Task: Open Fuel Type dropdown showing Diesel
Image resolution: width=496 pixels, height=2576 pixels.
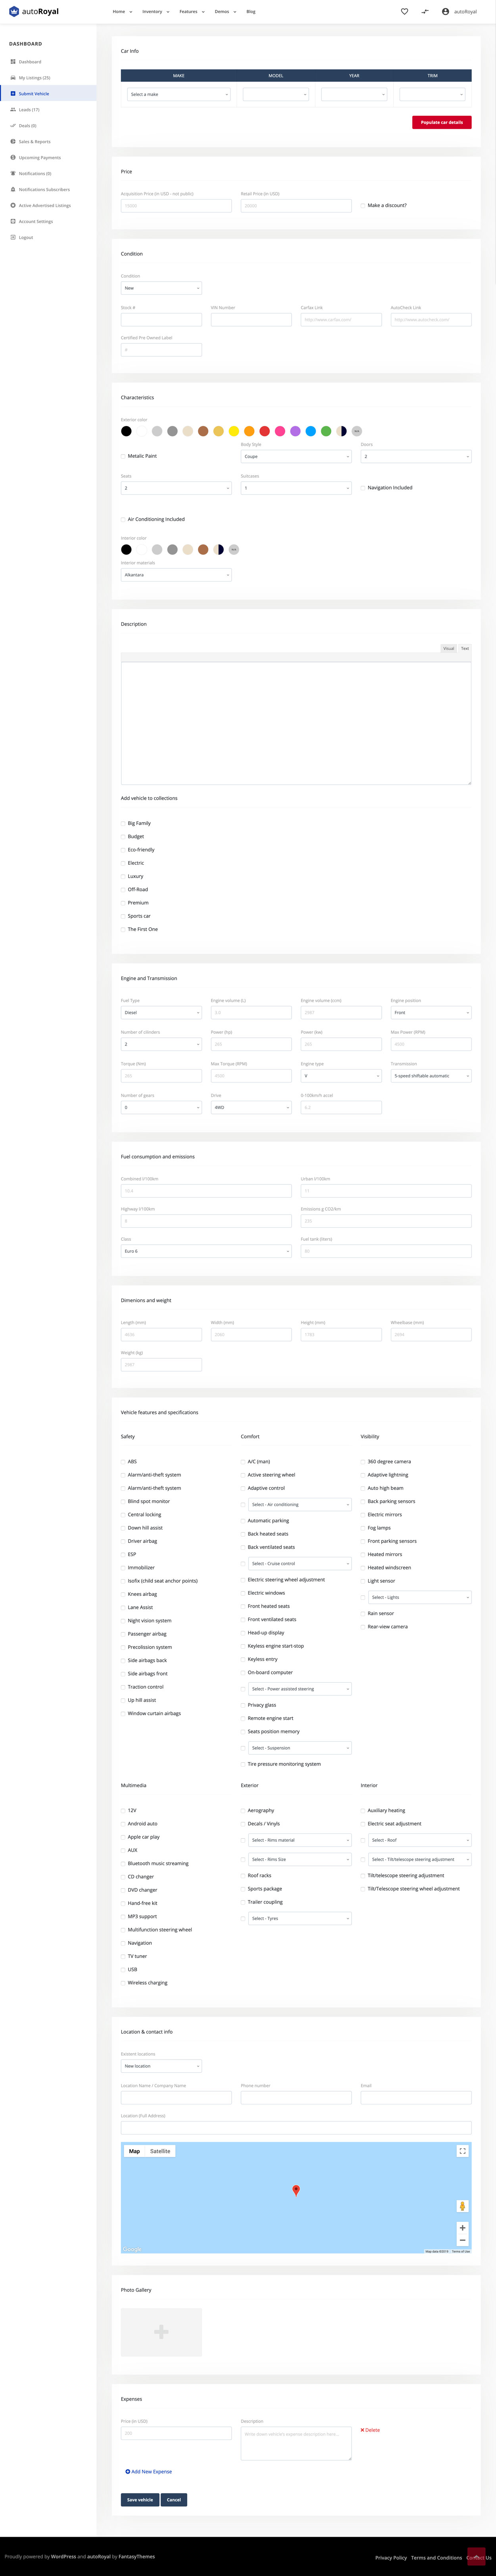Action: pos(161,1013)
